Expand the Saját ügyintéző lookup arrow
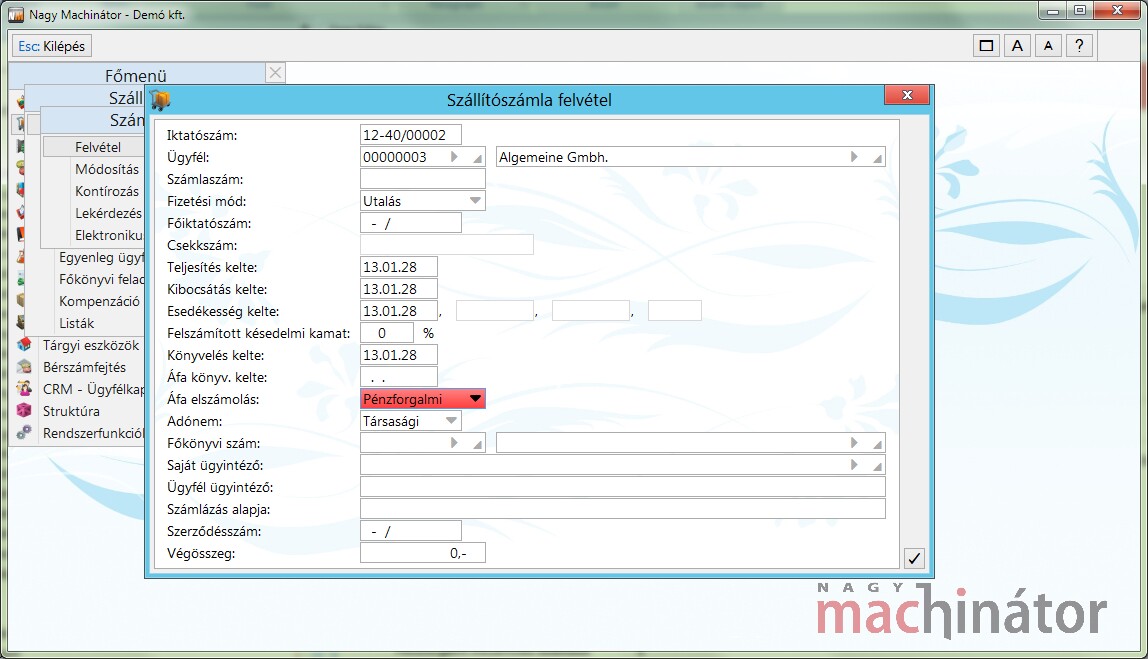Screen dimensions: 1148x659 click(x=854, y=465)
